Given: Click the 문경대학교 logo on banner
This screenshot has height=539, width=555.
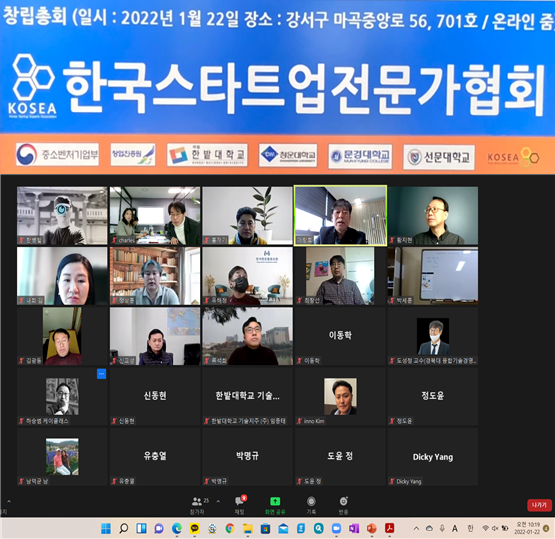Looking at the screenshot, I should coord(360,156).
